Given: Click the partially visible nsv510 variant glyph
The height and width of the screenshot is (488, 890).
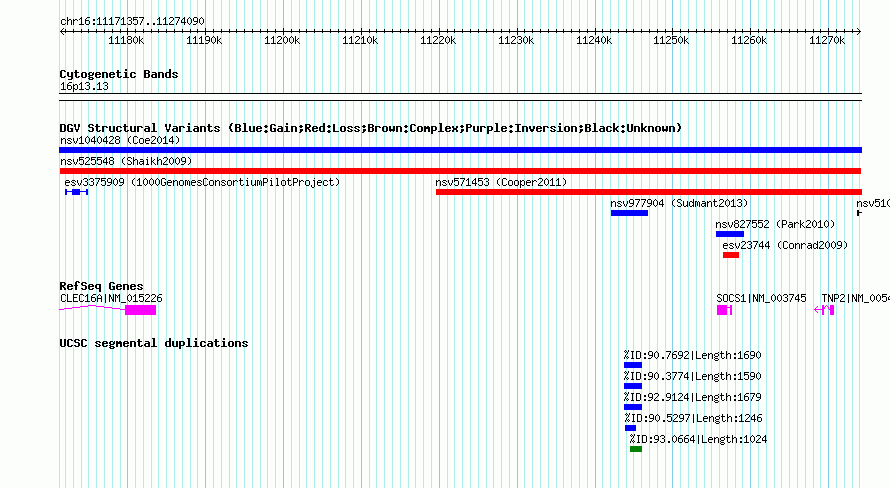Looking at the screenshot, I should (859, 213).
